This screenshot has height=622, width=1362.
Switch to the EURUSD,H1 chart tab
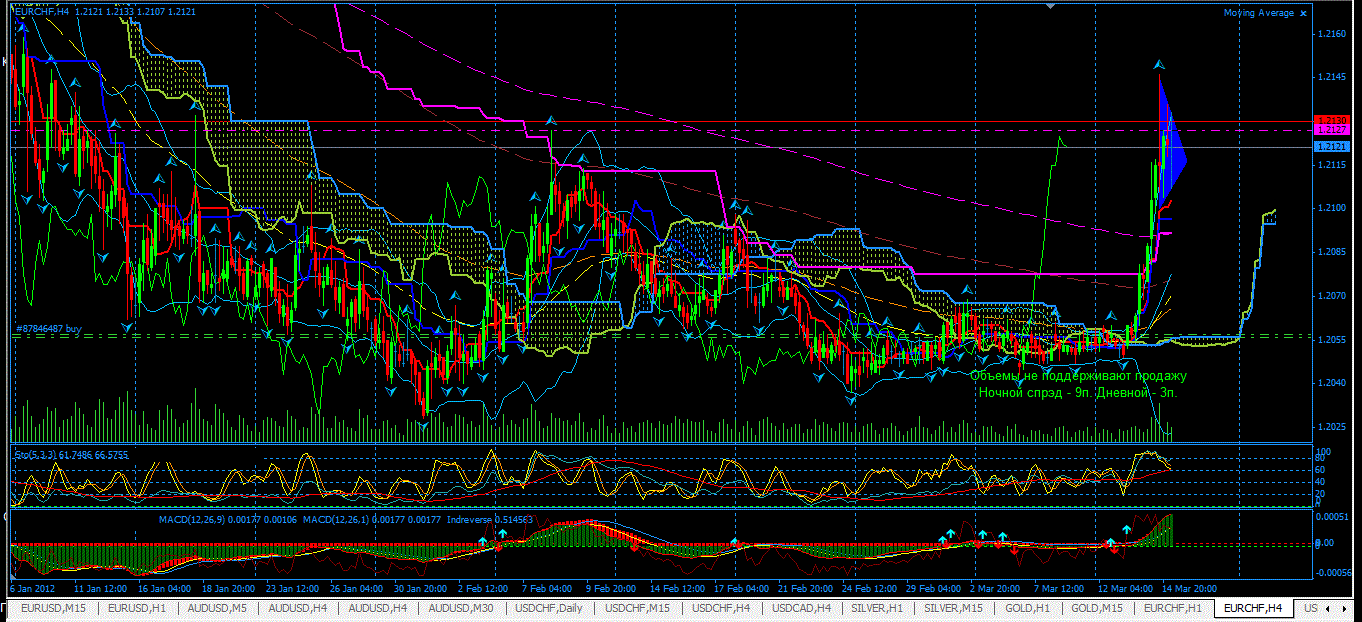point(136,608)
